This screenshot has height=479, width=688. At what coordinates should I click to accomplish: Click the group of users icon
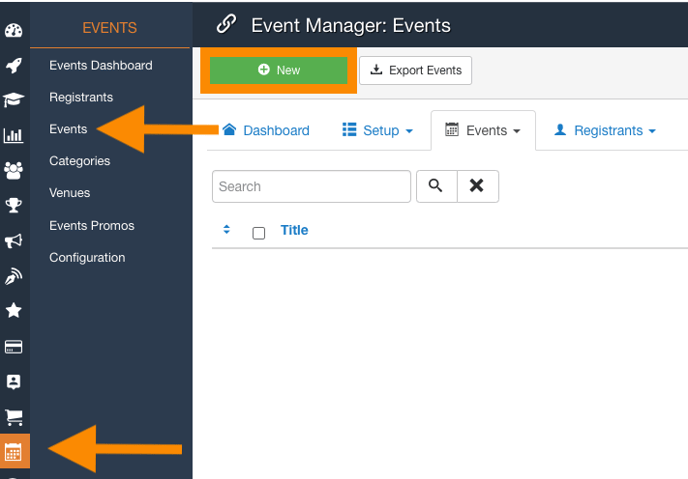(x=14, y=170)
